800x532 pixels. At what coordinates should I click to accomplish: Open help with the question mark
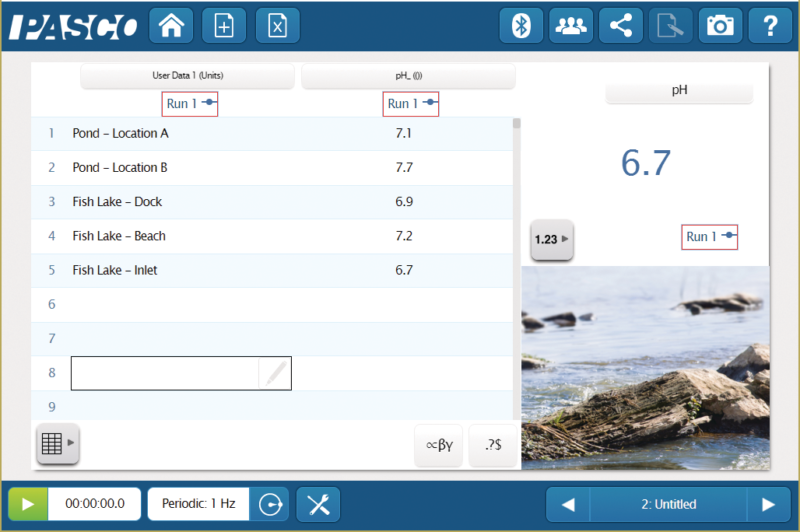point(769,26)
